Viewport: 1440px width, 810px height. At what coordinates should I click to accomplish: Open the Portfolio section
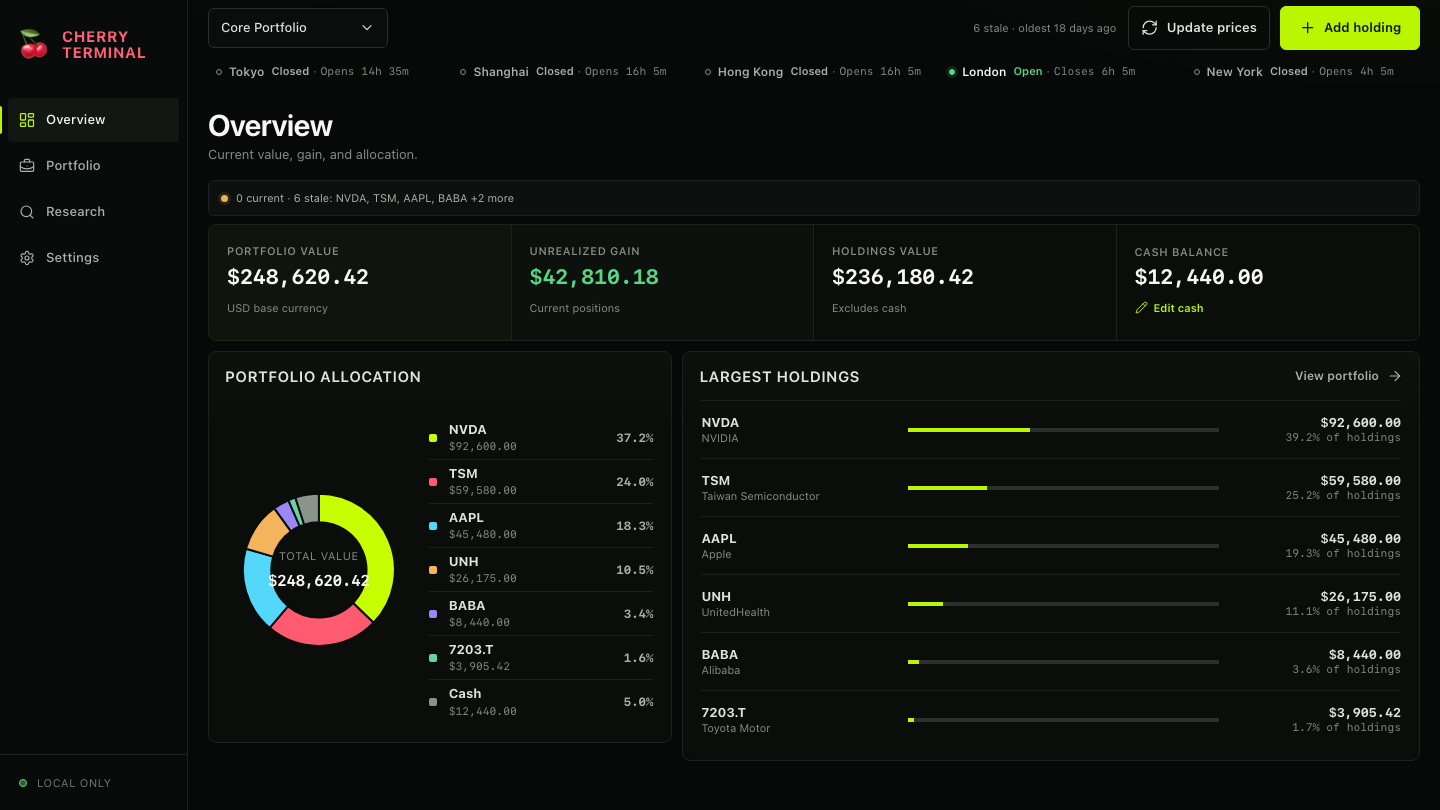pos(94,166)
